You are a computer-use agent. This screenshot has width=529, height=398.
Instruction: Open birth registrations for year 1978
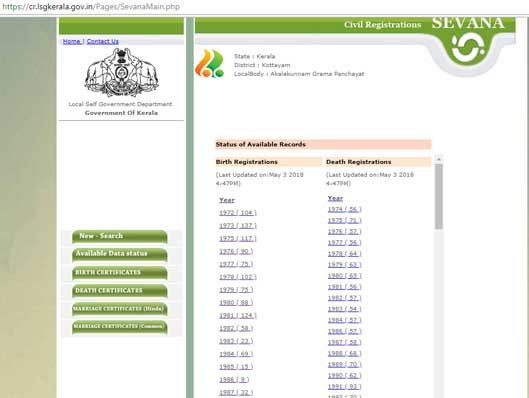[x=238, y=277]
